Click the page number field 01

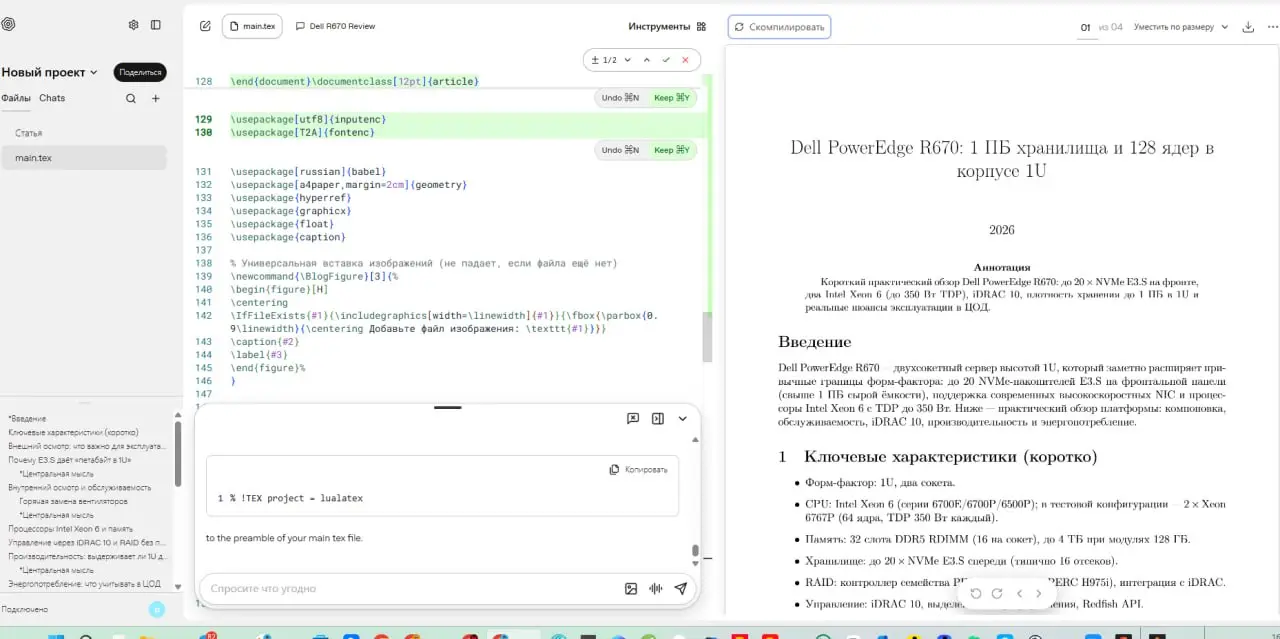(1085, 27)
